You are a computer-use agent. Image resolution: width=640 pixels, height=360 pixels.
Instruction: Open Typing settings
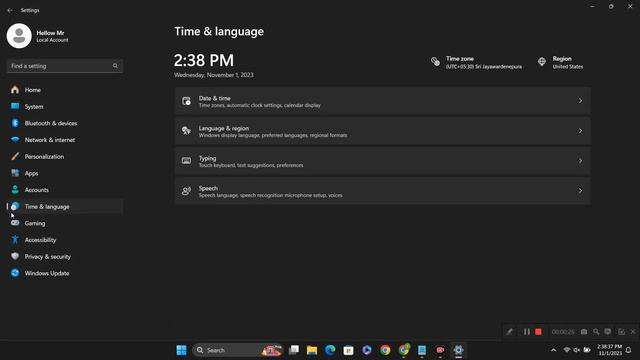click(382, 161)
